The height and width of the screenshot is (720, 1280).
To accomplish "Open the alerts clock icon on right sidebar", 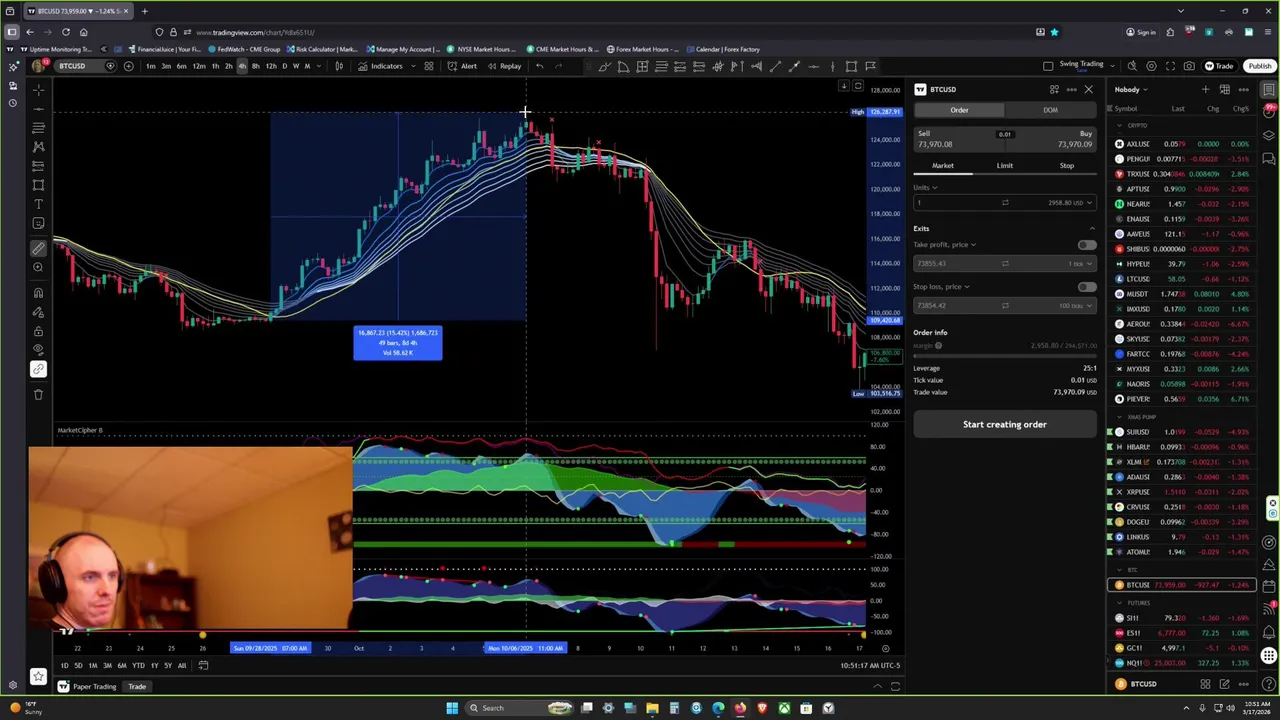I will click(1269, 112).
